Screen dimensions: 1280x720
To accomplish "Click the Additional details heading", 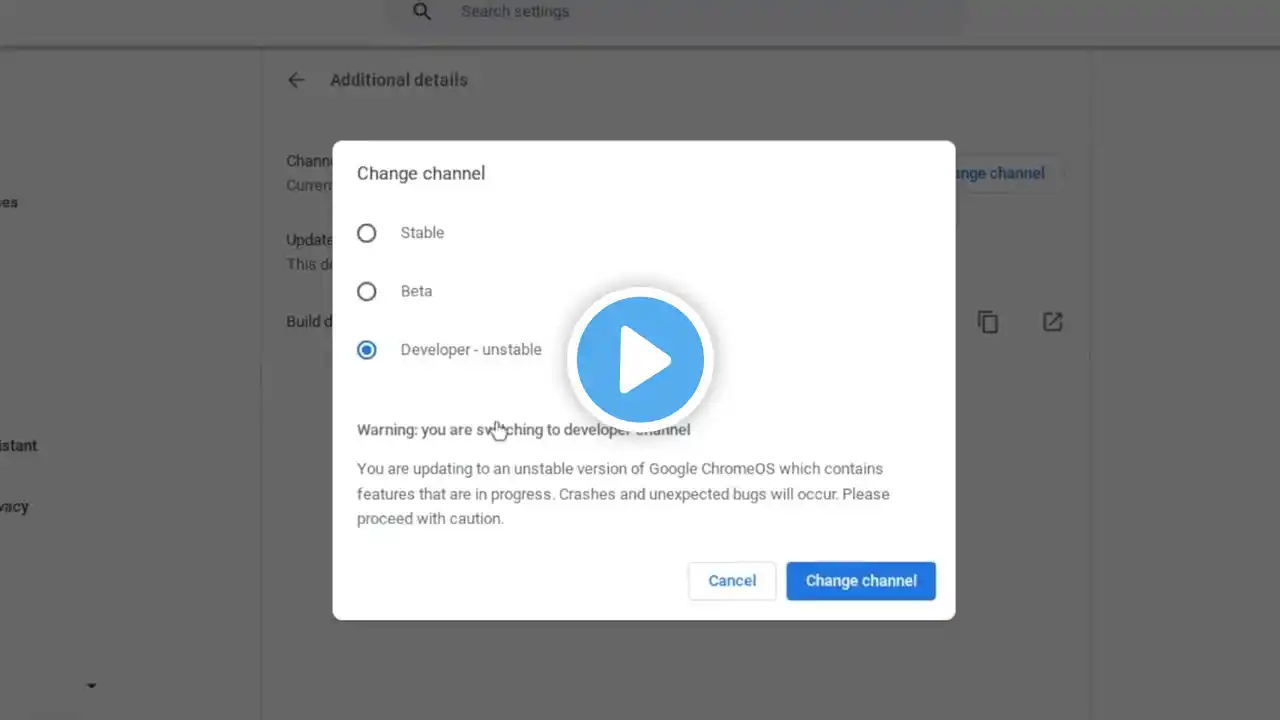I will [399, 80].
